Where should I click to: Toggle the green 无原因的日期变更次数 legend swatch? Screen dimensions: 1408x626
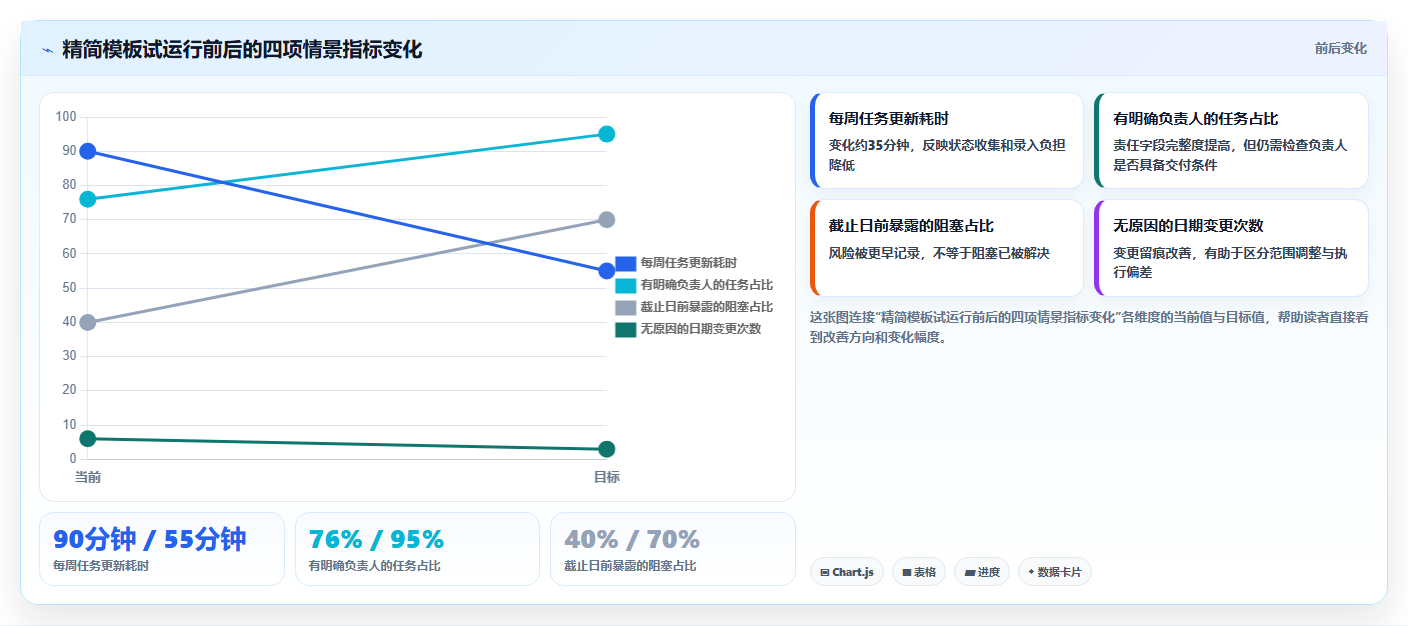point(625,329)
